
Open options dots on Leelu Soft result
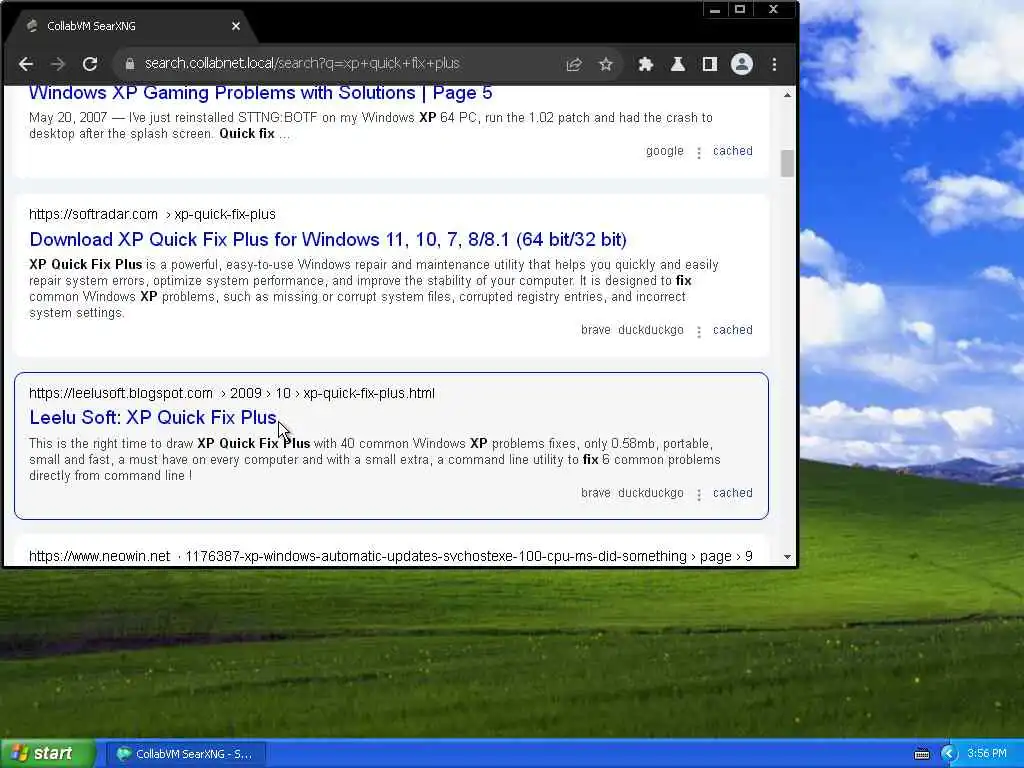699,495
